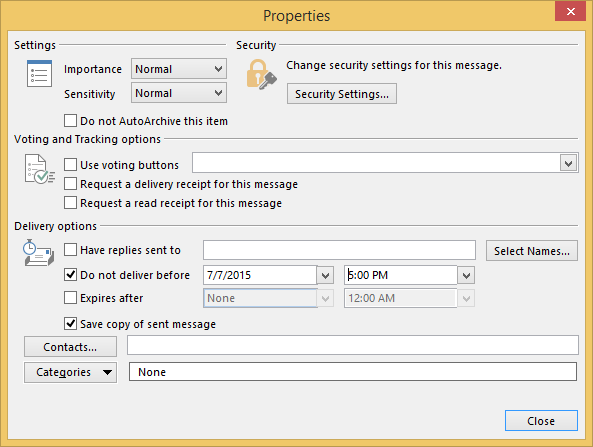Click the delivery options clock mailbox icon
This screenshot has width=593, height=447.
click(39, 253)
